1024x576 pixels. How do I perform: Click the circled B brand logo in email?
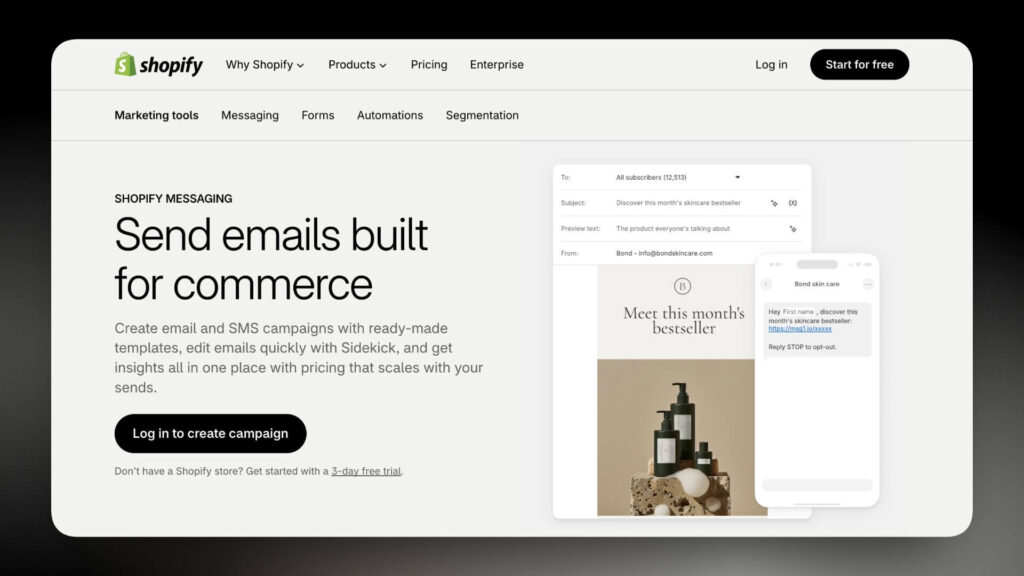pyautogui.click(x=682, y=286)
